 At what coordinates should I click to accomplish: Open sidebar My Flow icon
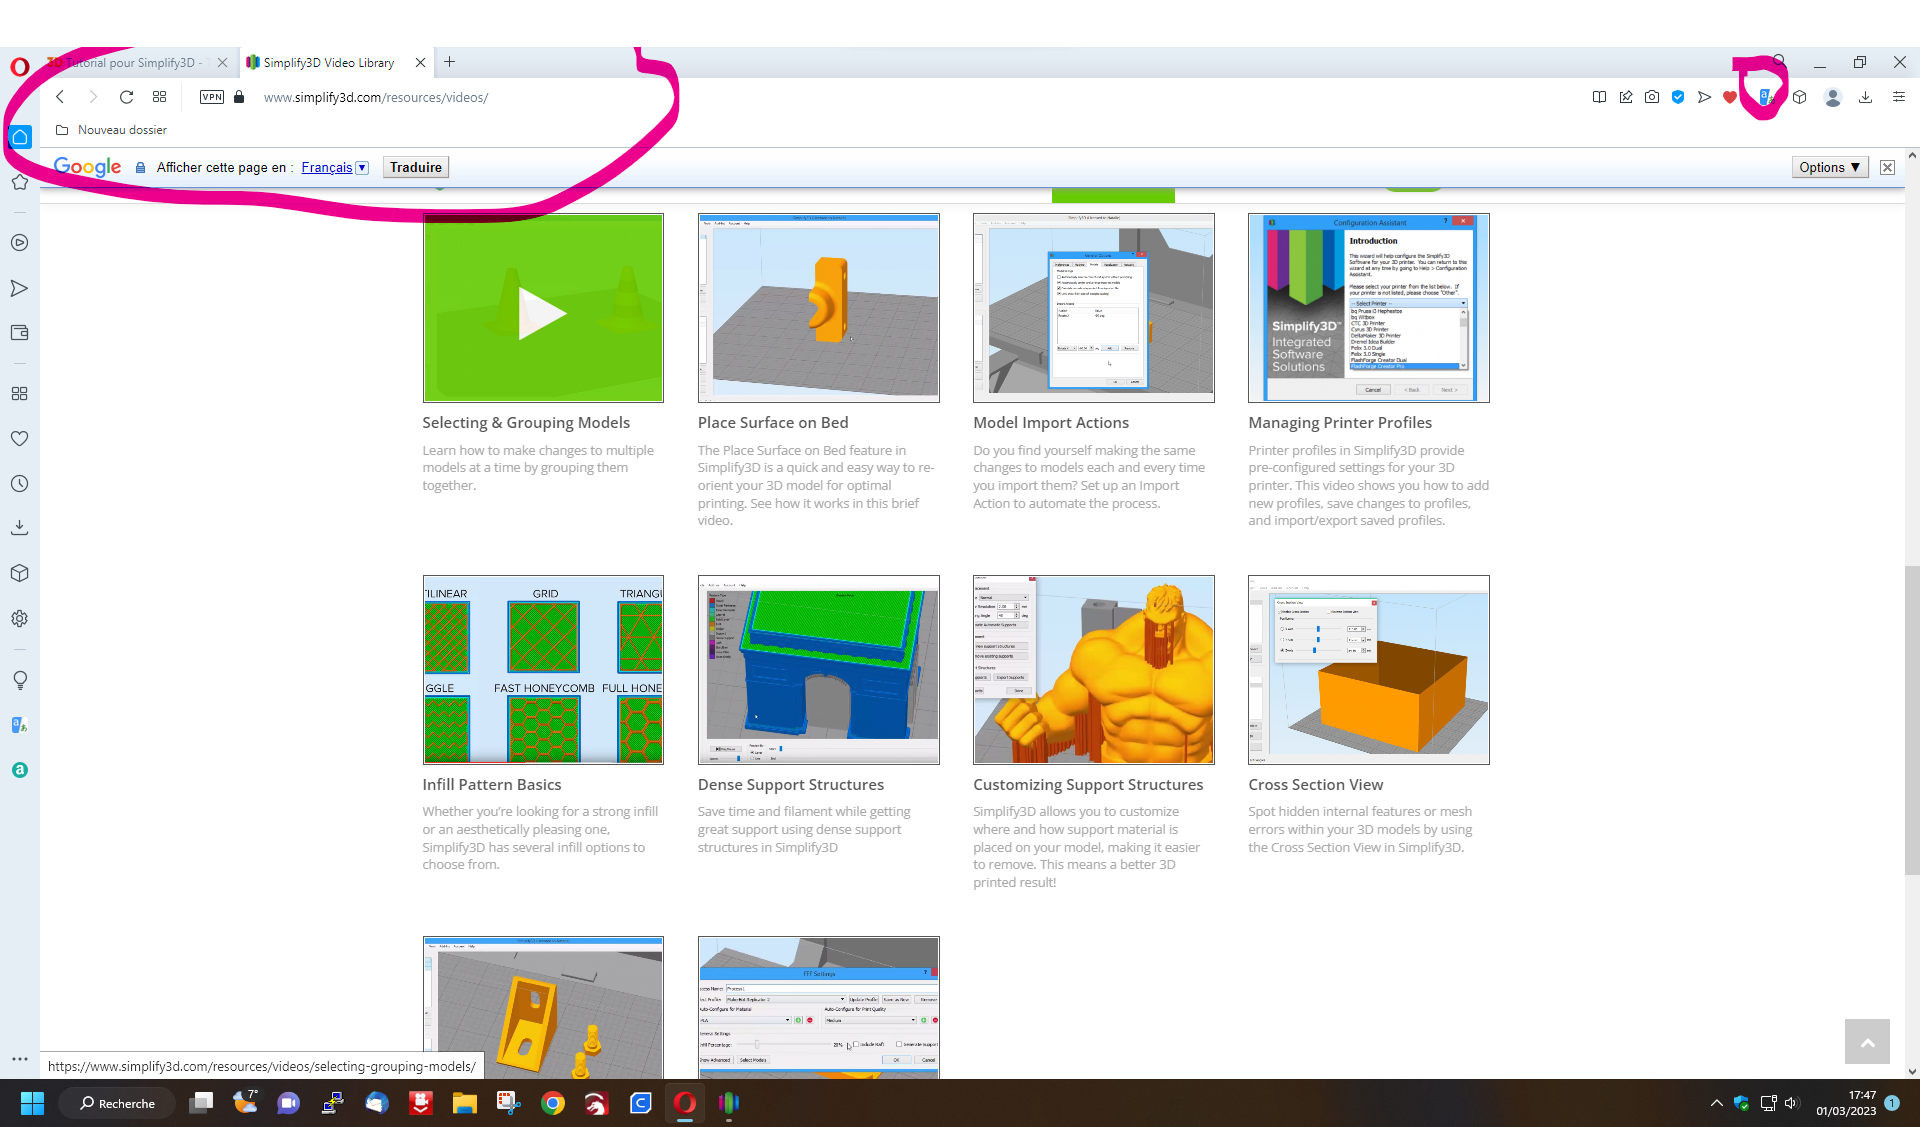[19, 289]
